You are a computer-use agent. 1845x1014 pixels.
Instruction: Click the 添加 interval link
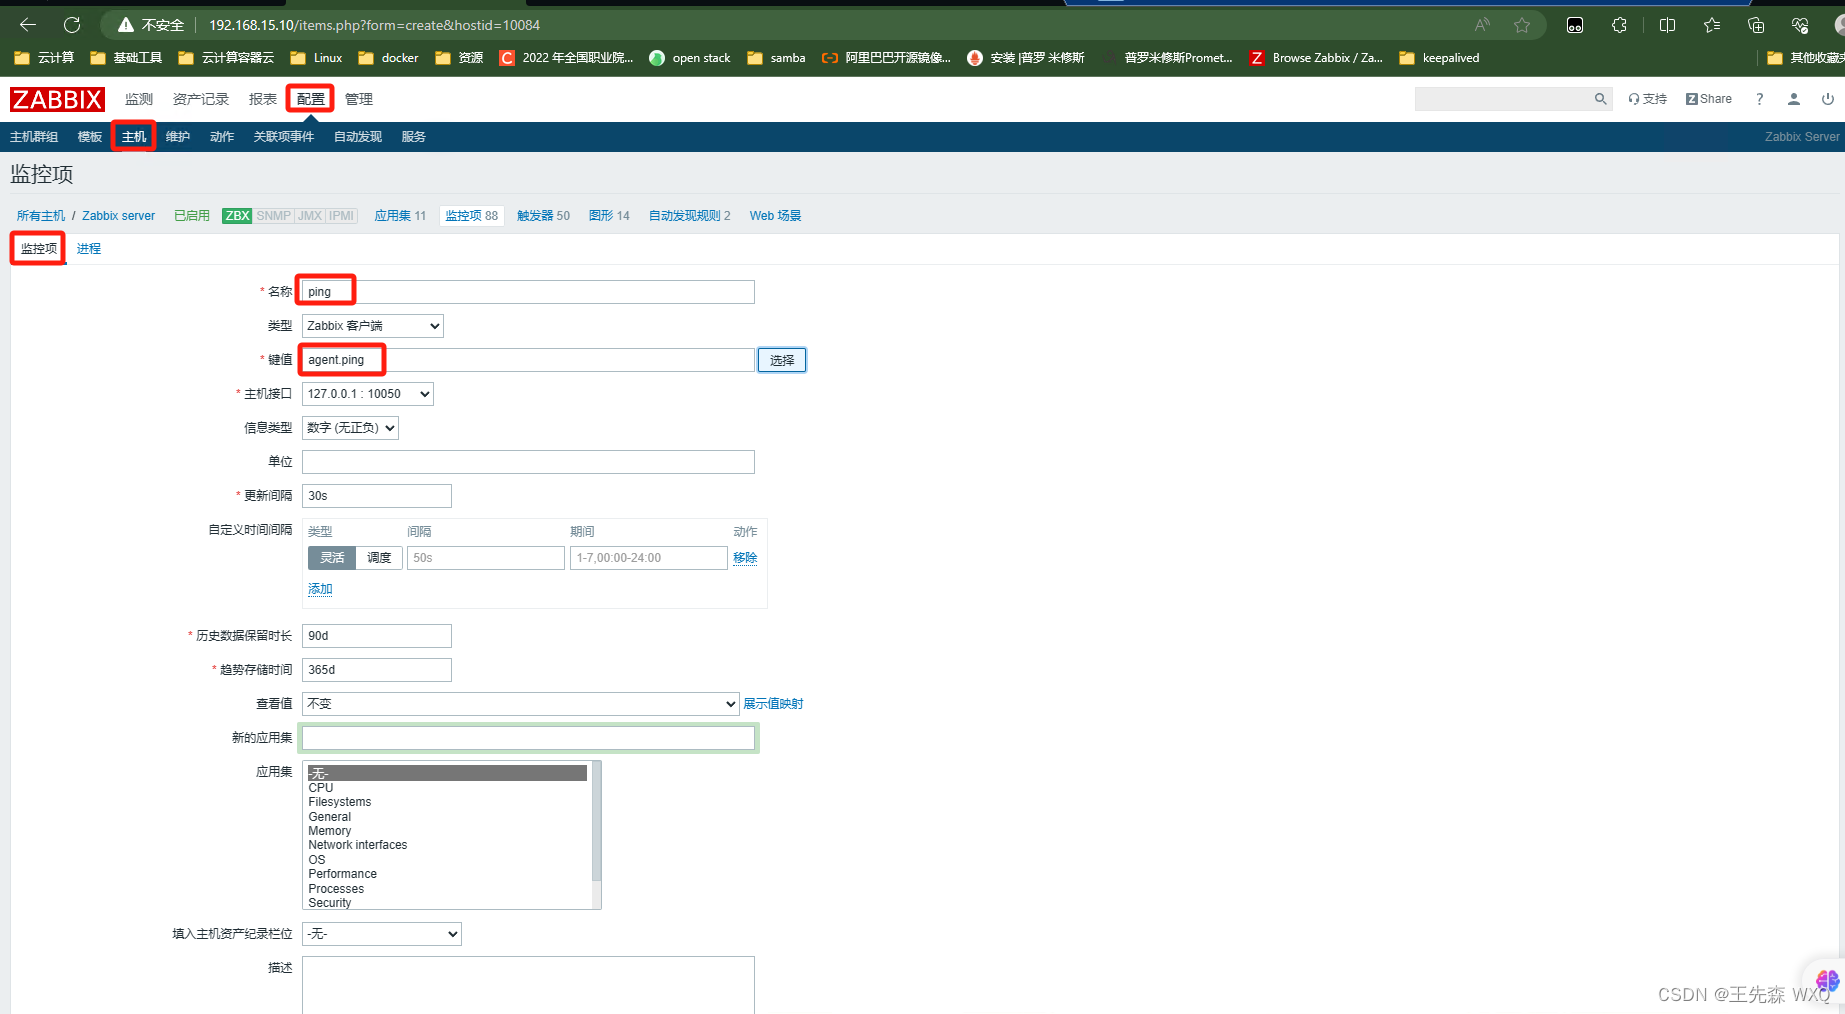(x=320, y=589)
